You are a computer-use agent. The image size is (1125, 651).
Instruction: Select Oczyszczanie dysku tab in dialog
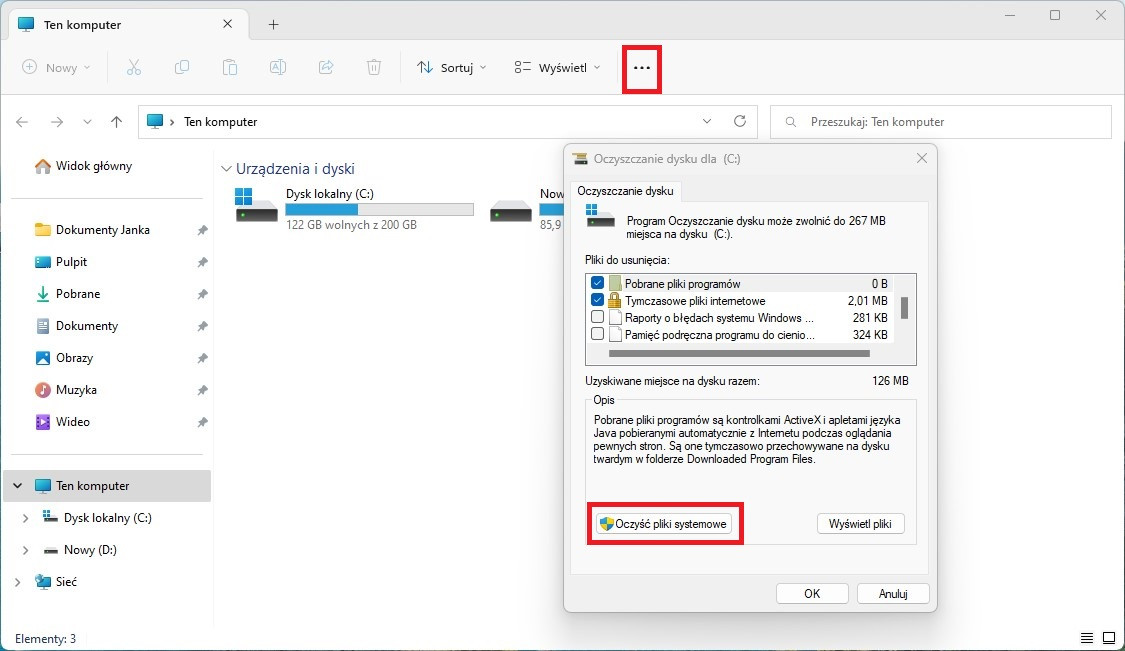pos(626,191)
